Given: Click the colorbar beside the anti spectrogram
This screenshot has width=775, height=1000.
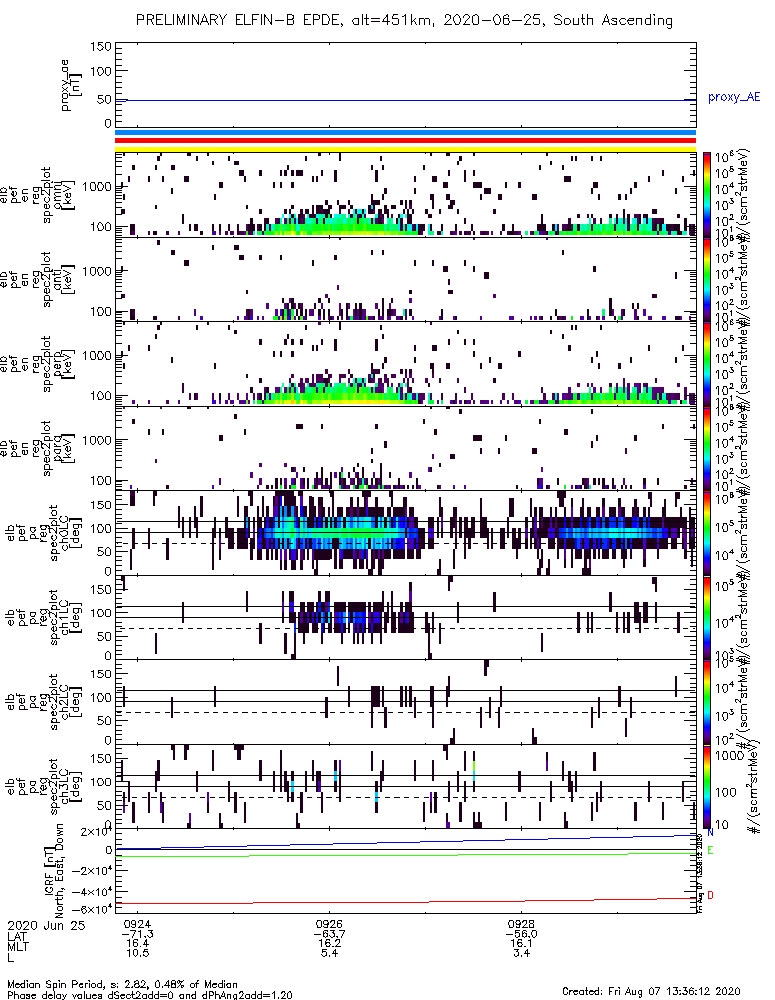Looking at the screenshot, I should click(x=706, y=279).
